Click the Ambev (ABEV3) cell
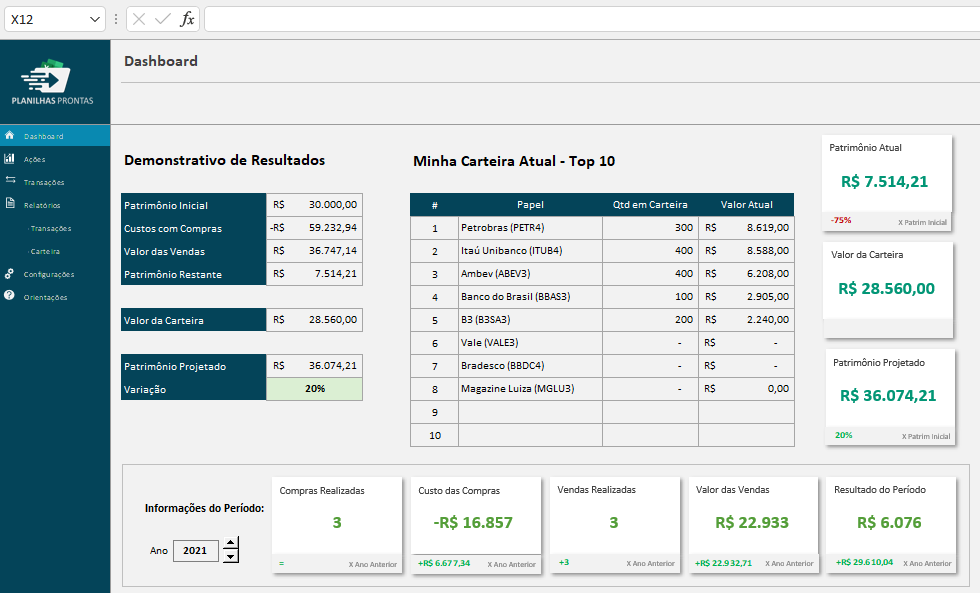 (530, 274)
